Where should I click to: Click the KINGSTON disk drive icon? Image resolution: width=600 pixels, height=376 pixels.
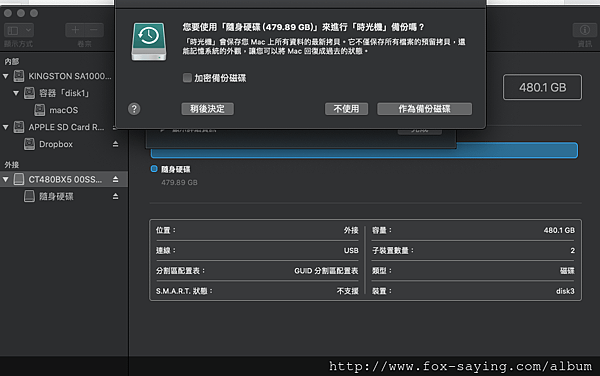pos(19,76)
